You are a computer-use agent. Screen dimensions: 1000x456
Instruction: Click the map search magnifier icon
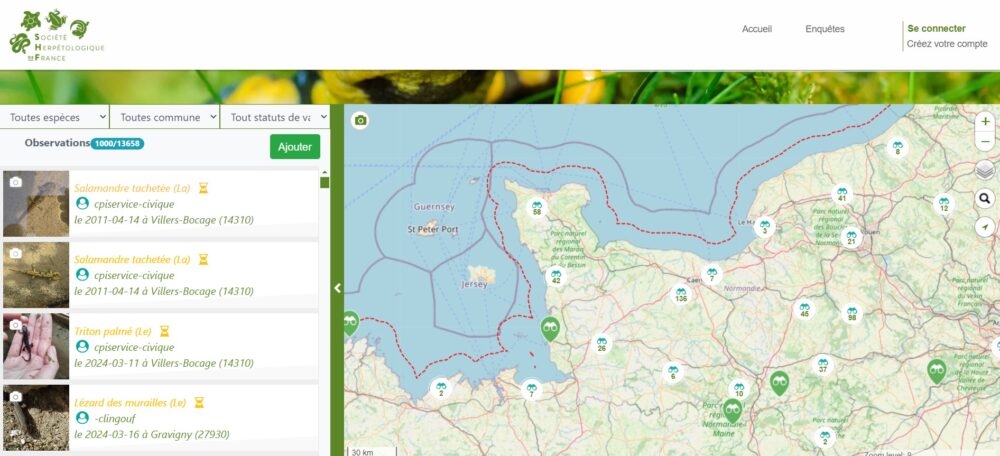pyautogui.click(x=985, y=199)
